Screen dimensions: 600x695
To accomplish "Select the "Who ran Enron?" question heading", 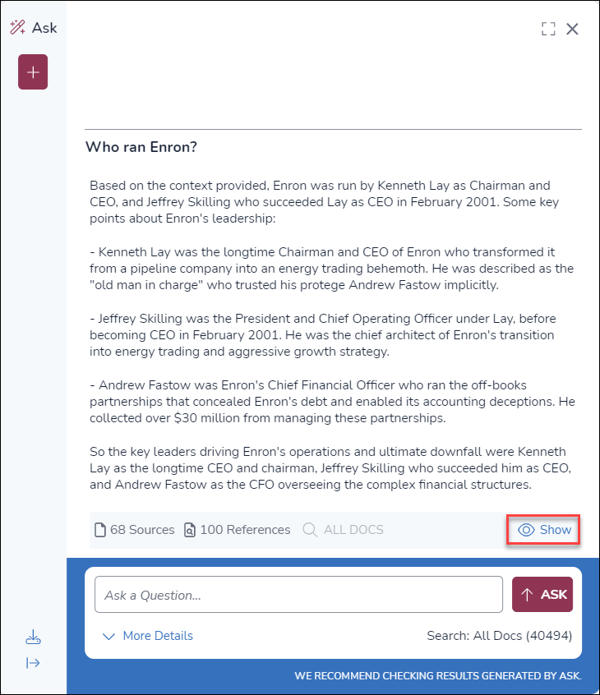I will (141, 147).
